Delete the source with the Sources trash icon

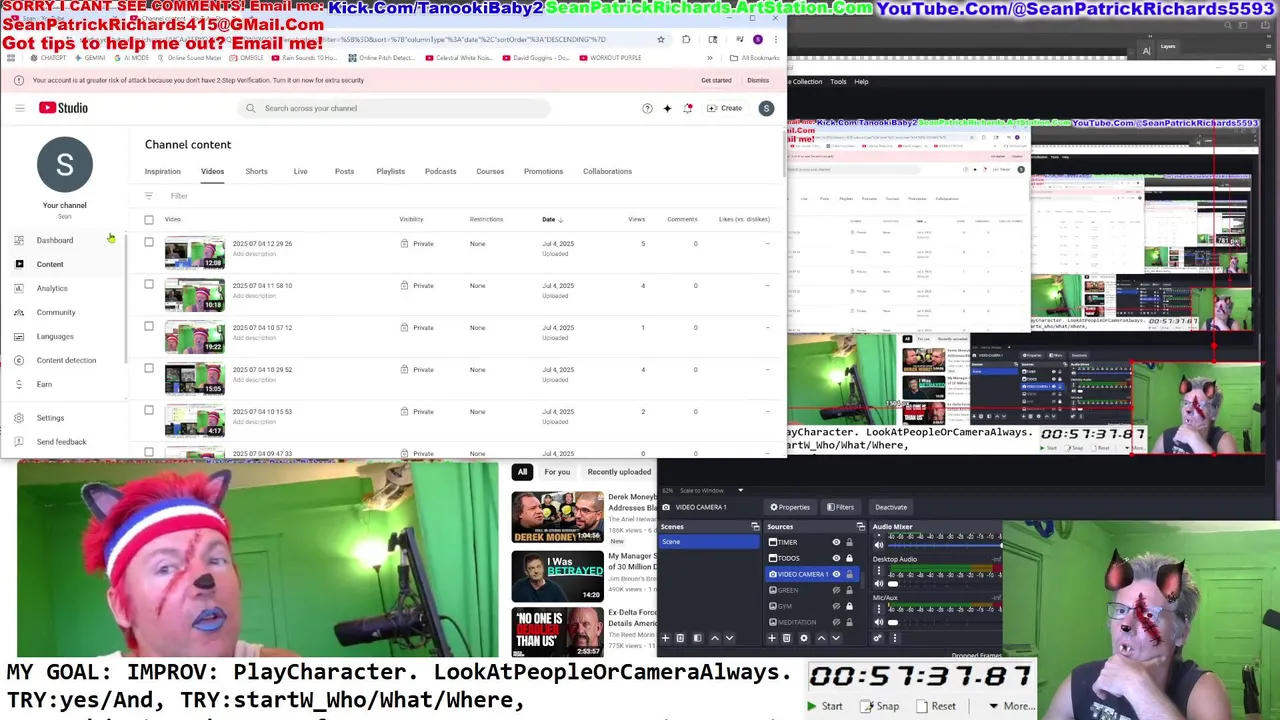pos(786,638)
